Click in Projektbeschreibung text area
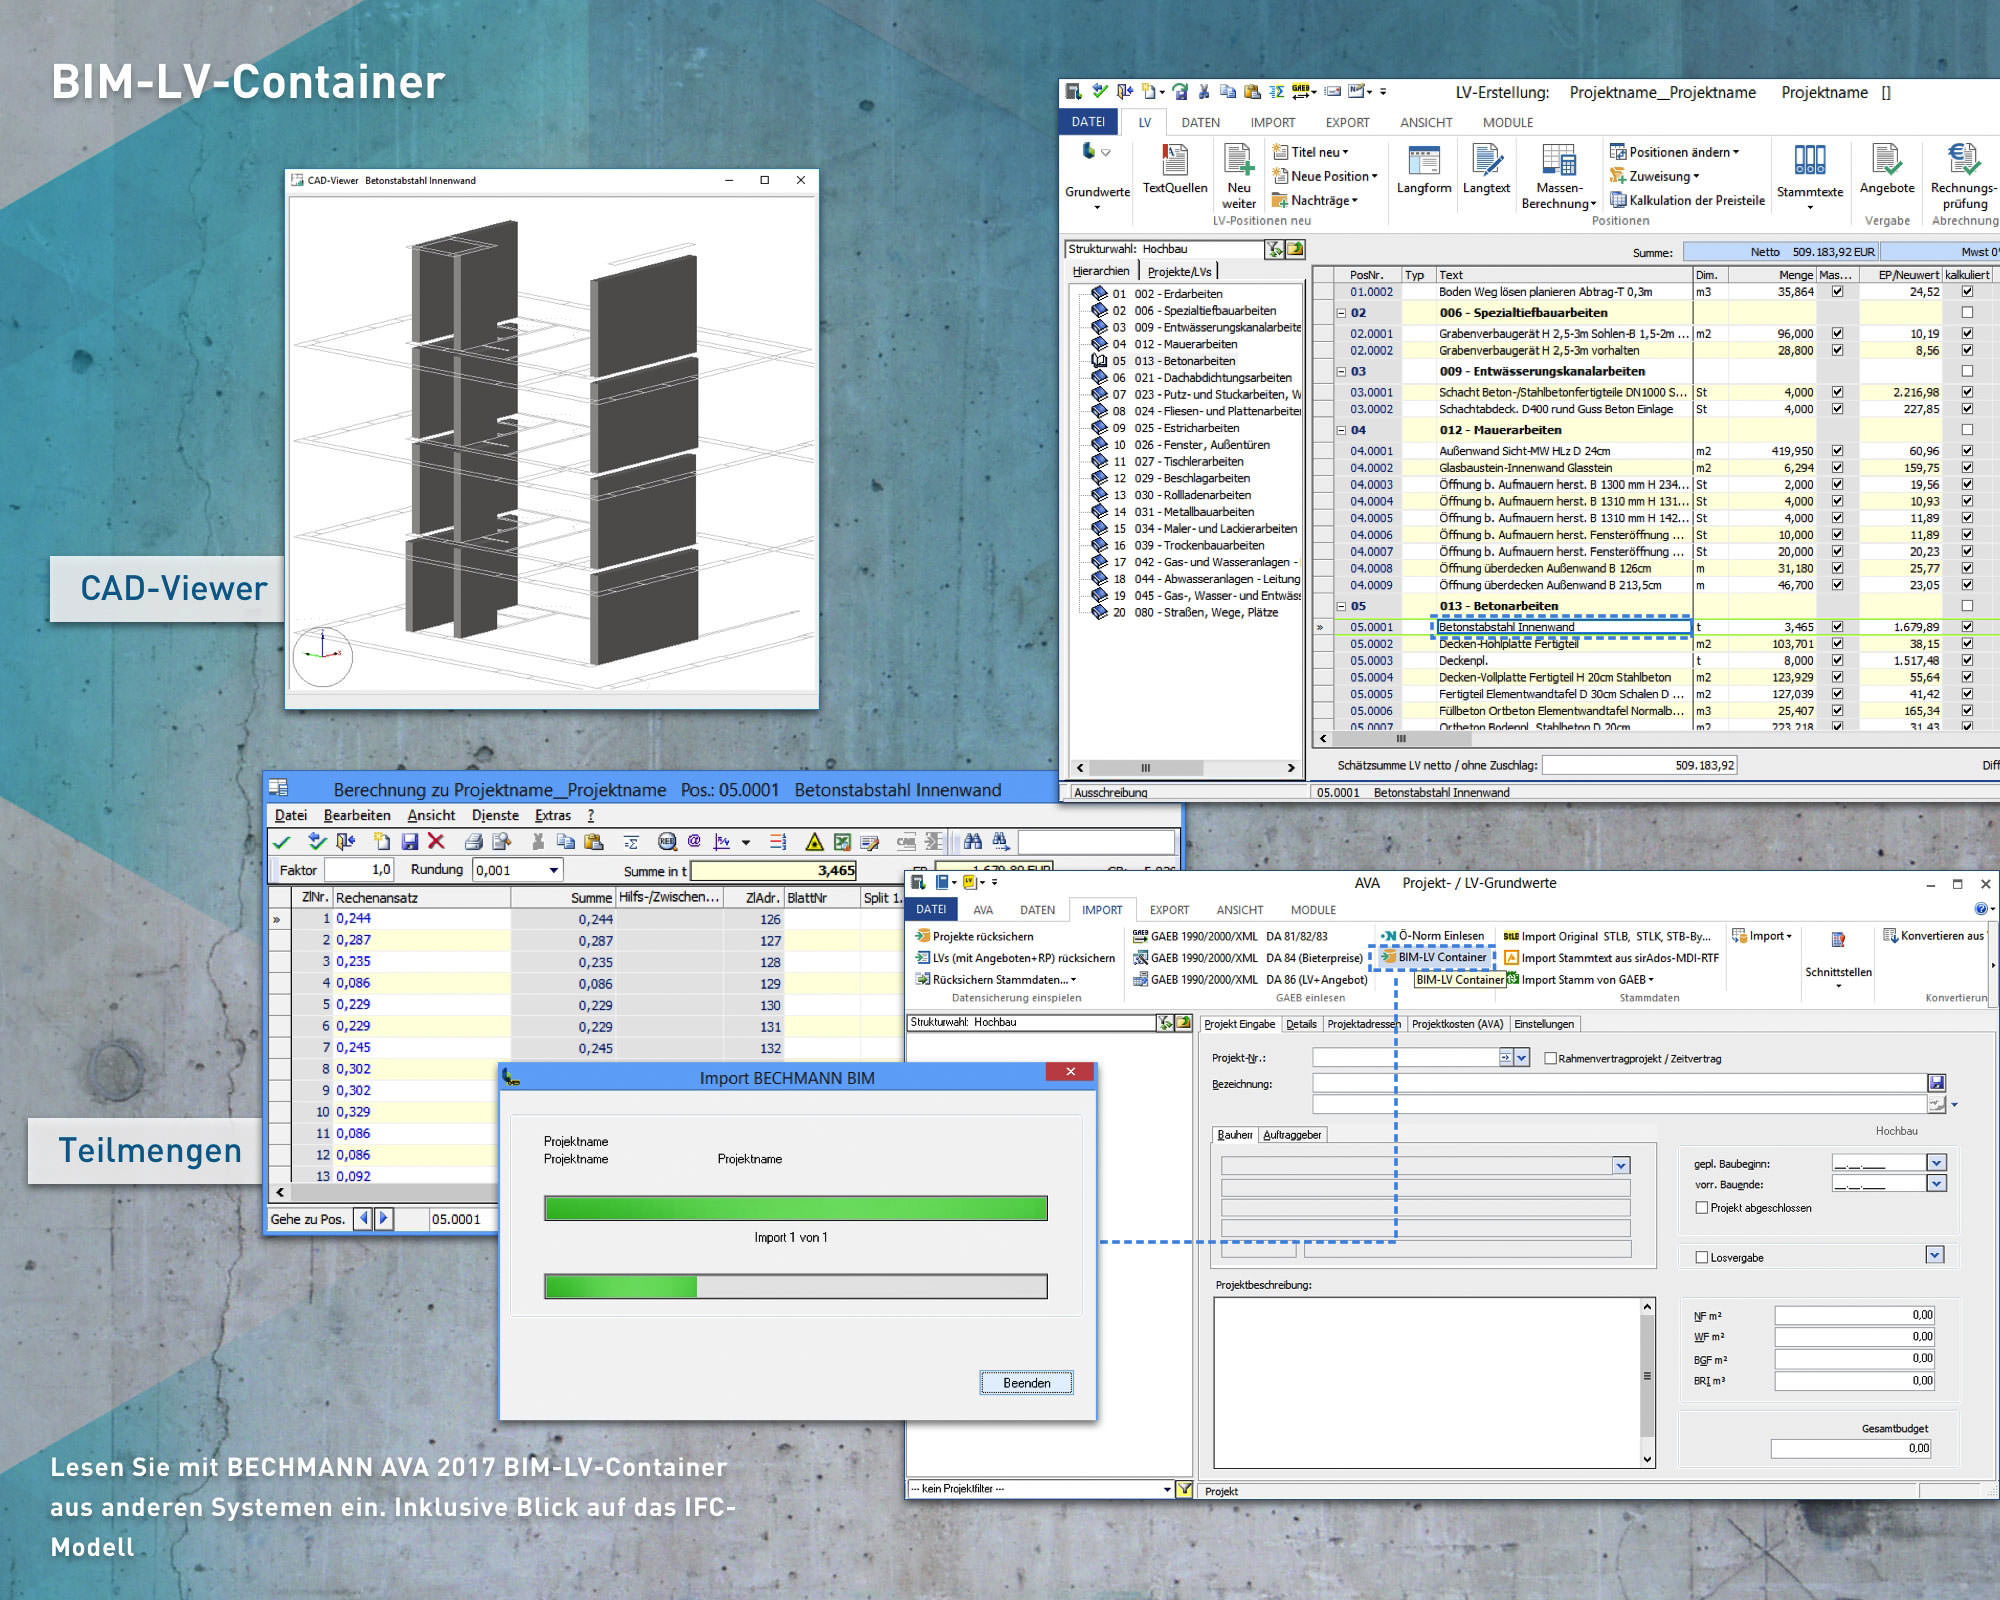Screen dimensions: 2000x1600 pos(1427,1382)
